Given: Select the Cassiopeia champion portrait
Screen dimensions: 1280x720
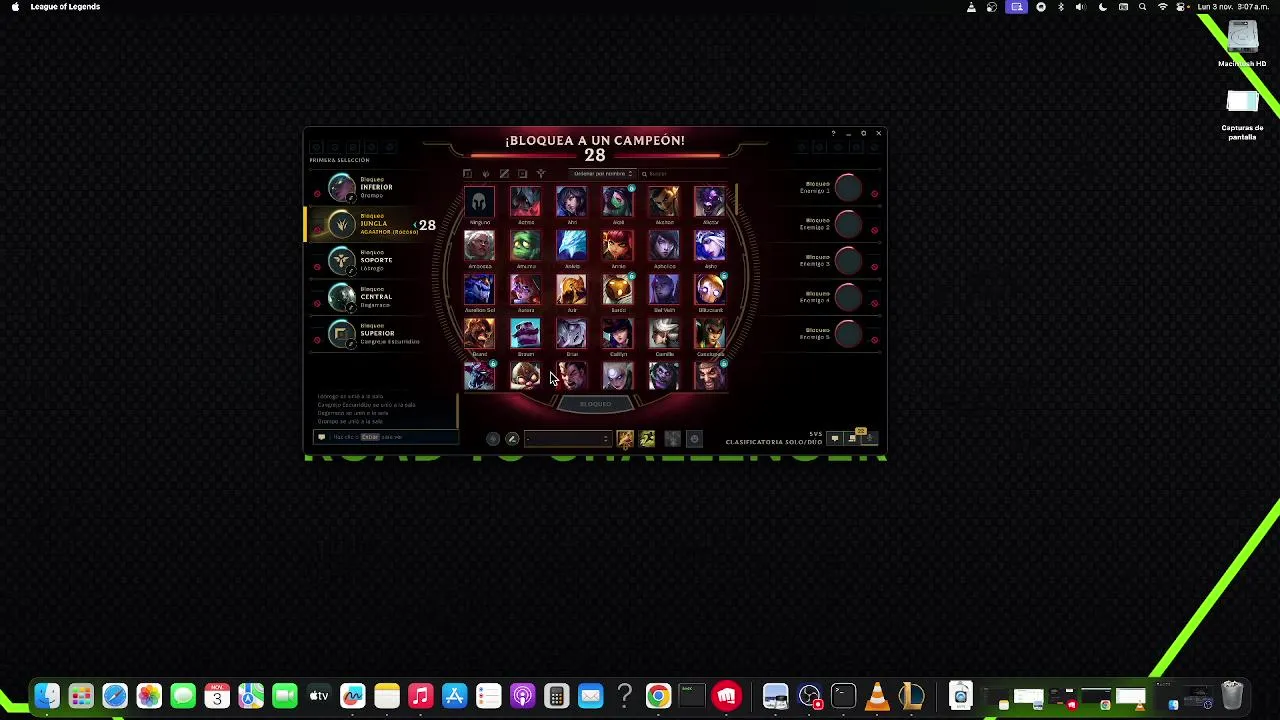Looking at the screenshot, I should [x=710, y=334].
